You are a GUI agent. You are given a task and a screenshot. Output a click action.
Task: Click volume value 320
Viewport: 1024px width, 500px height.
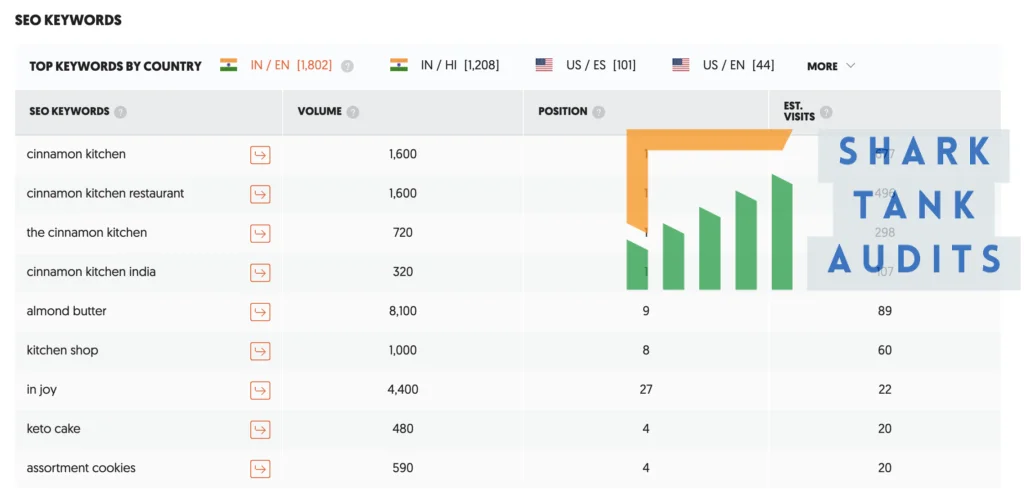pos(403,272)
